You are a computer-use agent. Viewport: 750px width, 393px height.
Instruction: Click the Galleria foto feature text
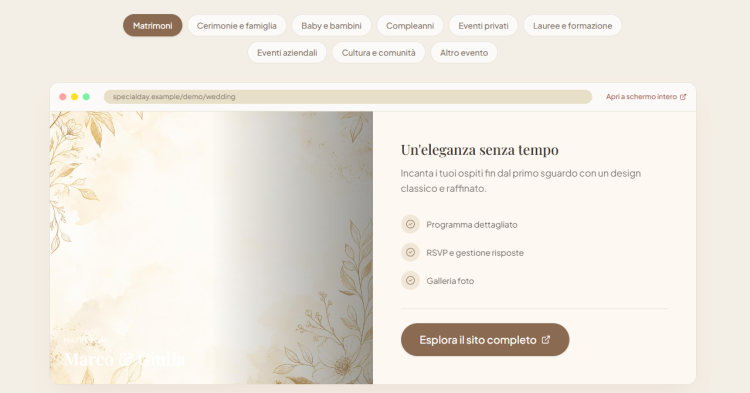450,281
